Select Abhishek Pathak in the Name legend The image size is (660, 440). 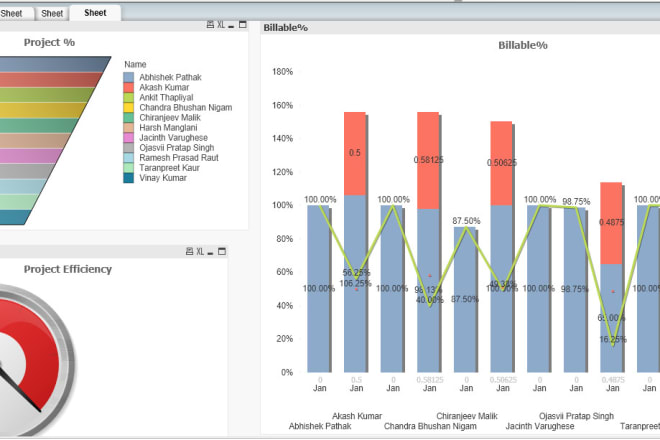pos(170,77)
